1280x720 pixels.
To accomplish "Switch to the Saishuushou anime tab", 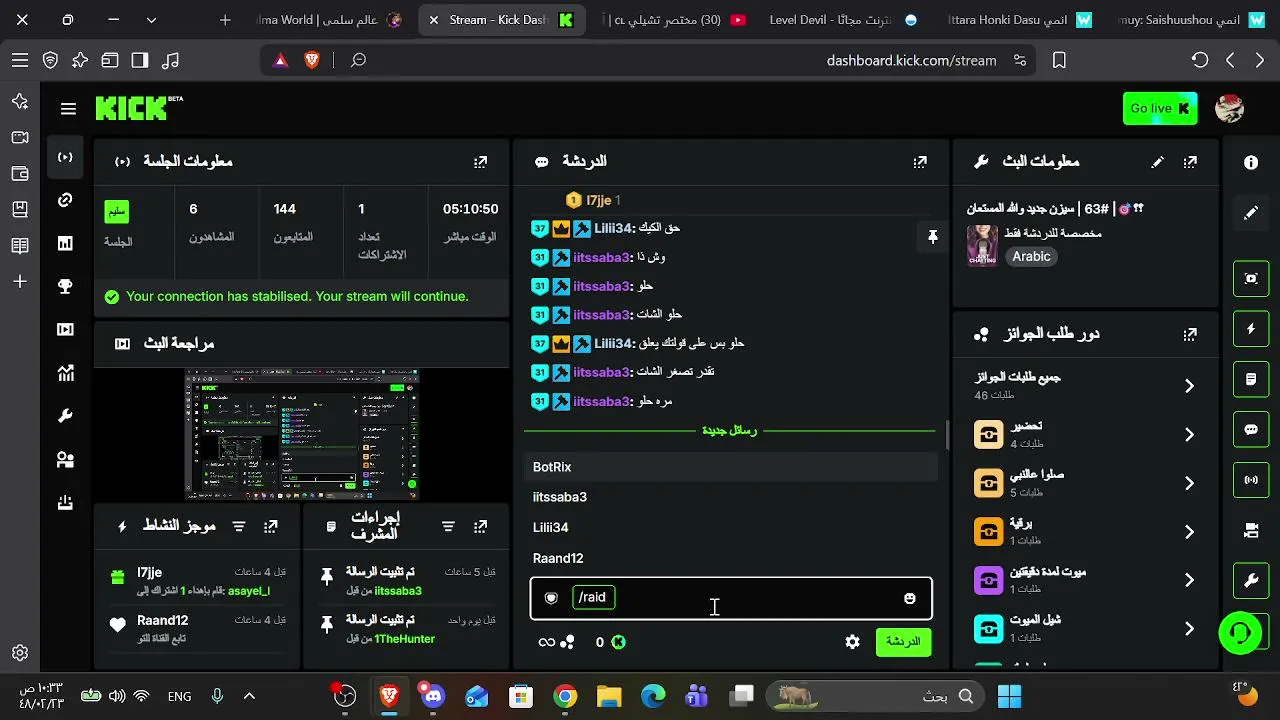I will 1190,20.
